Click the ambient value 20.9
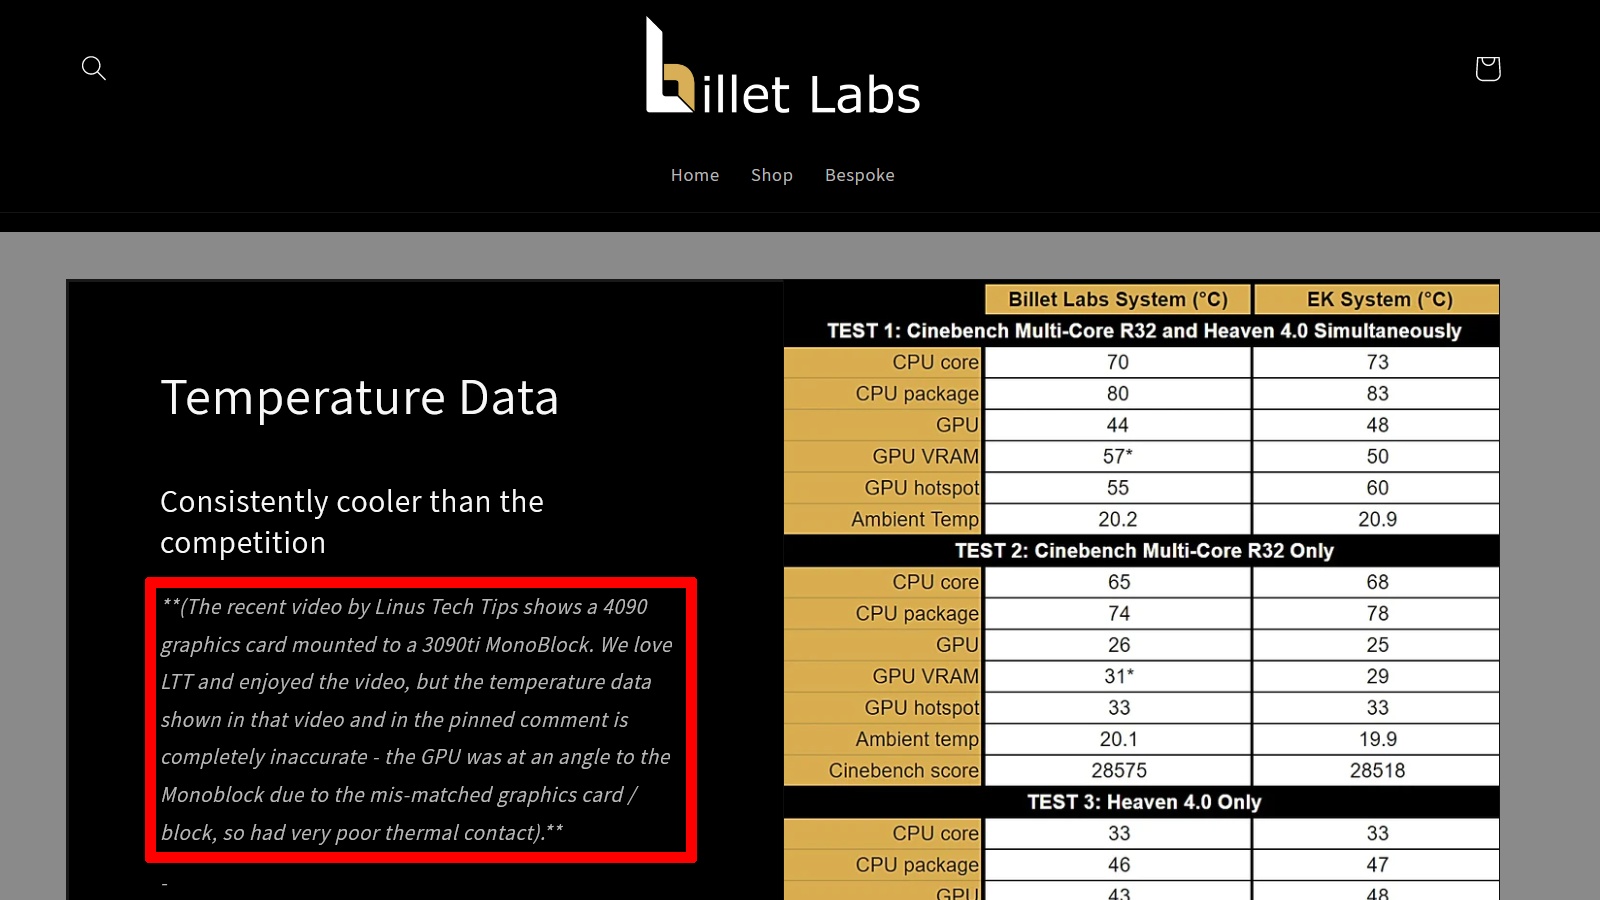Image resolution: width=1600 pixels, height=900 pixels. coord(1378,520)
